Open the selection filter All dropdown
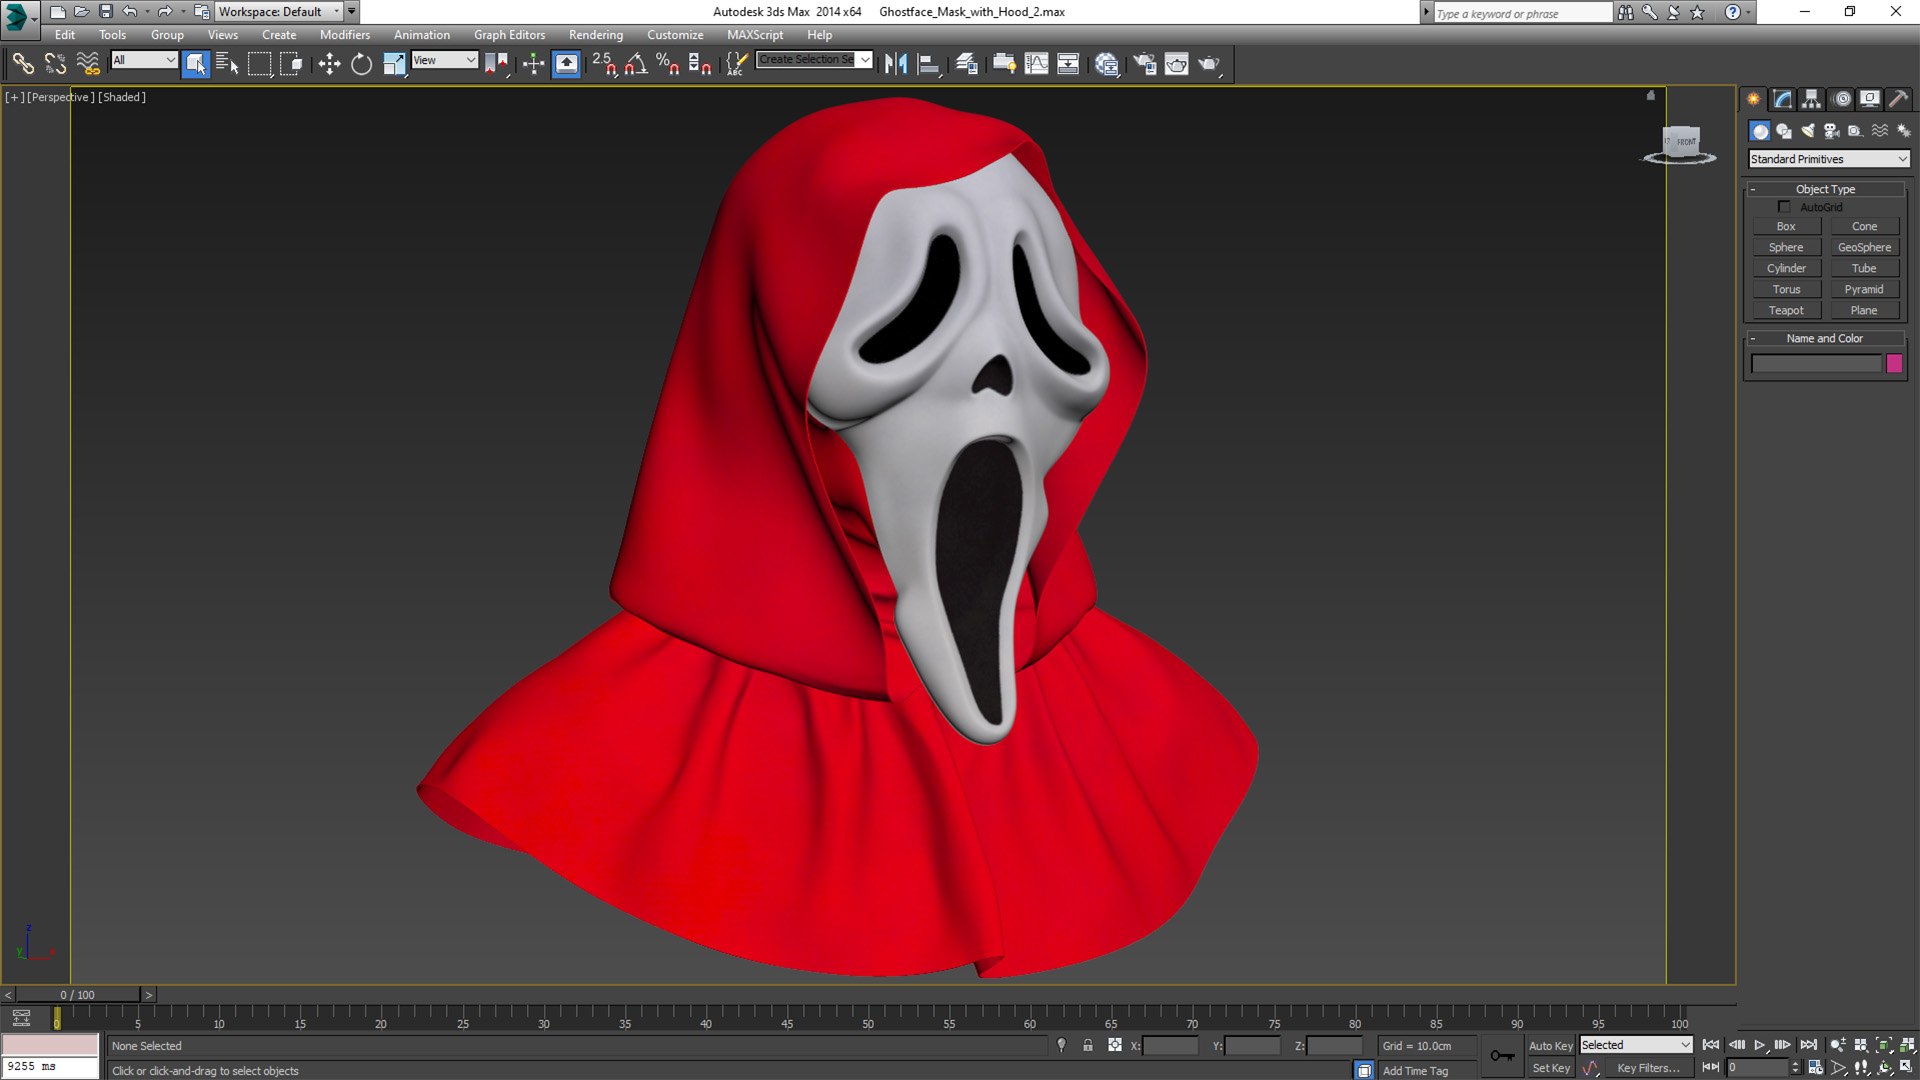Image resolution: width=1920 pixels, height=1080 pixels. pos(144,60)
